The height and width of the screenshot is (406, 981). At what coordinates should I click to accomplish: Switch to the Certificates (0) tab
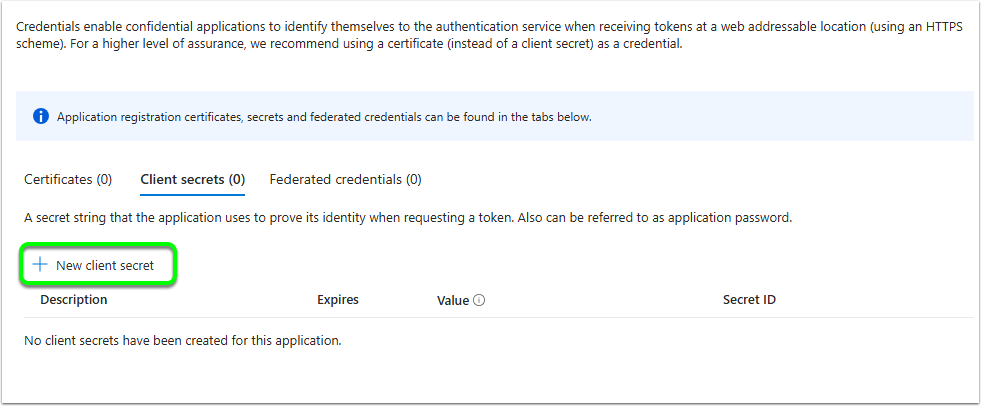coord(68,180)
